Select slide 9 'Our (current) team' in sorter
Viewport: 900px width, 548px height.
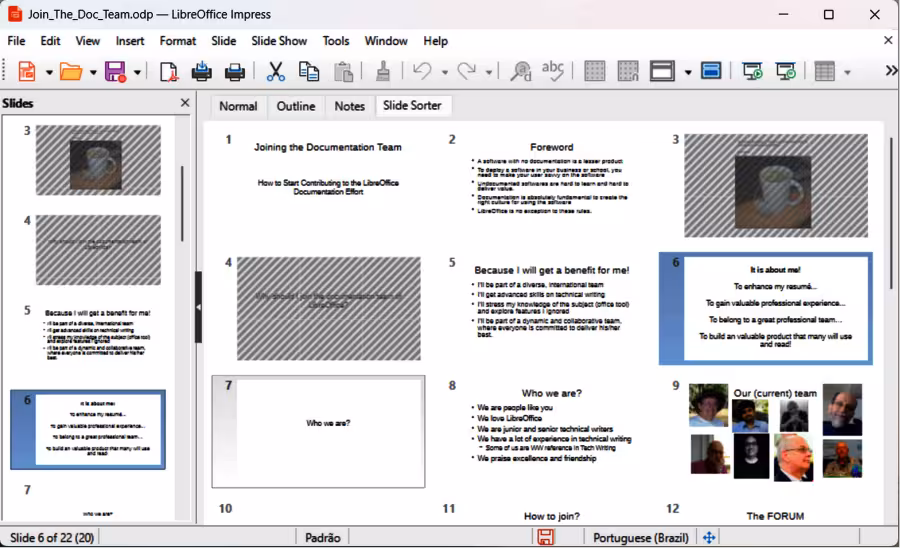click(x=775, y=432)
